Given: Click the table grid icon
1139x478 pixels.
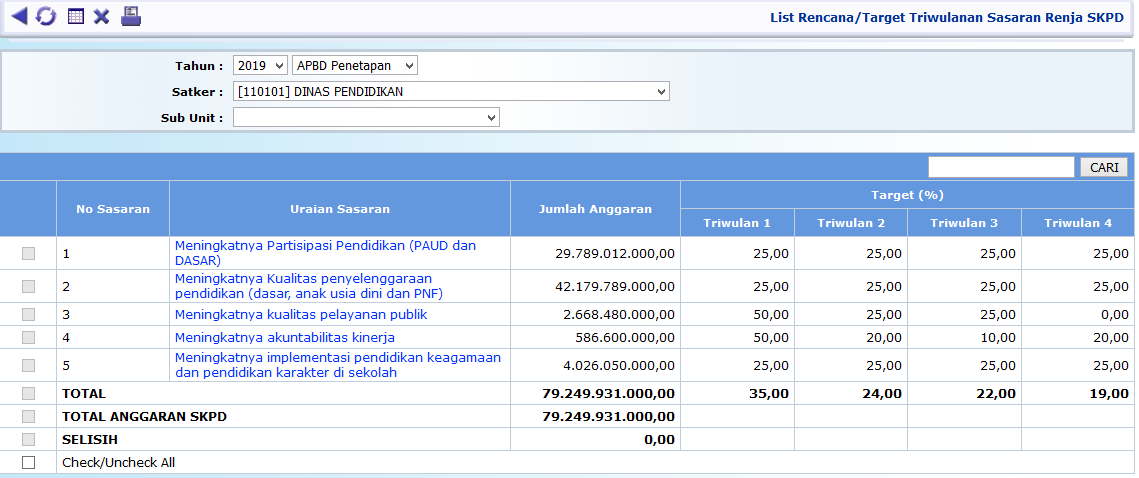Looking at the screenshot, I should pyautogui.click(x=75, y=16).
